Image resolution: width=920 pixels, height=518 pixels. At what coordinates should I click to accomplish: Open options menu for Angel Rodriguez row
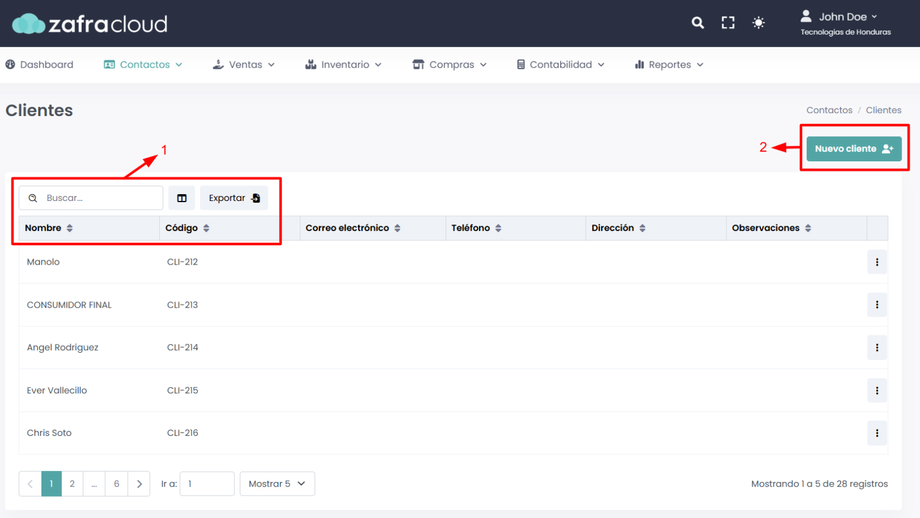877,348
